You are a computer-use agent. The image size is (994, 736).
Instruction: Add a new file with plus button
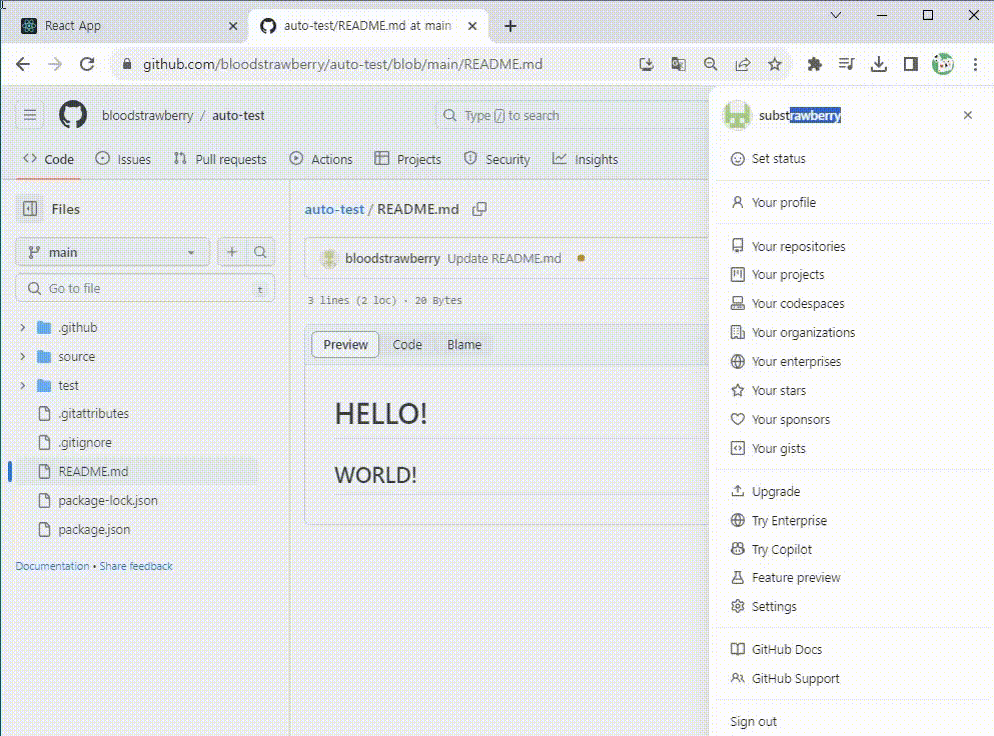[232, 252]
